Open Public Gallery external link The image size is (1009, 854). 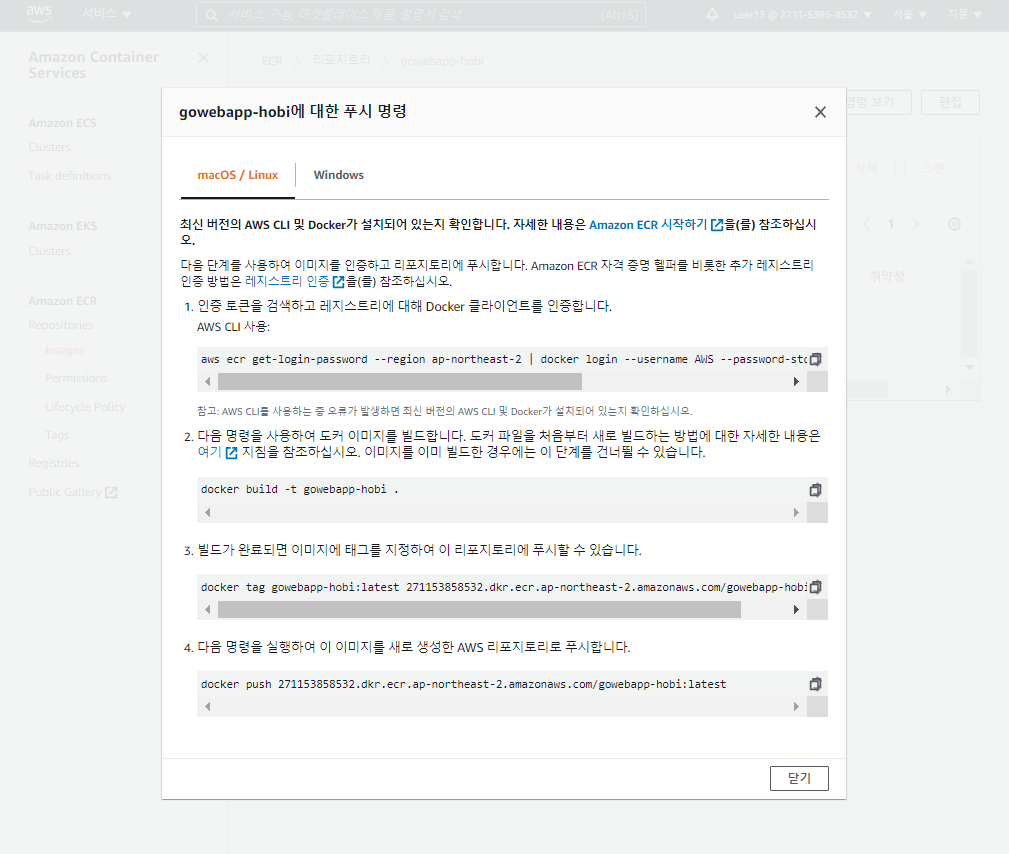[x=73, y=492]
